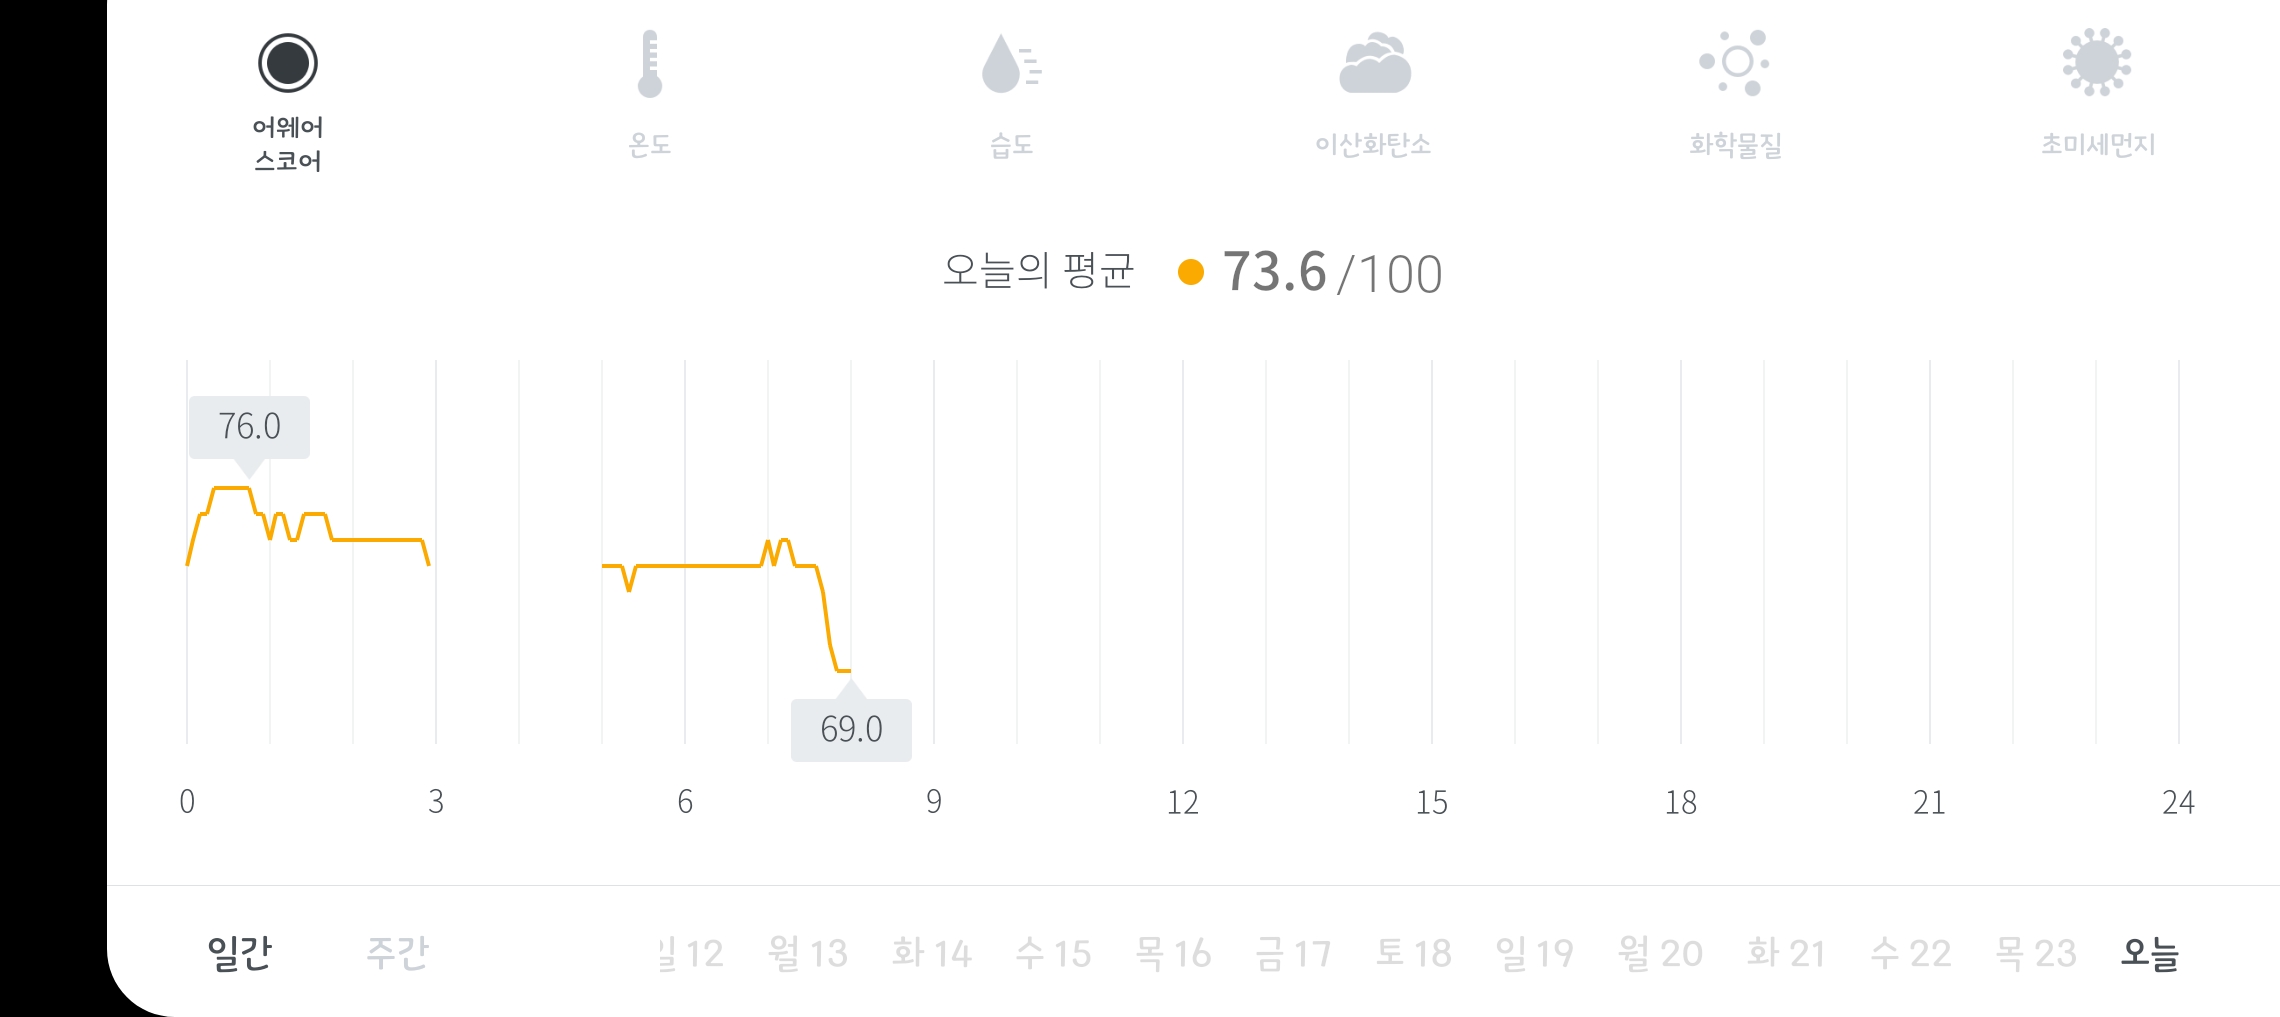Tap the 69.0 low value tooltip

[851, 729]
